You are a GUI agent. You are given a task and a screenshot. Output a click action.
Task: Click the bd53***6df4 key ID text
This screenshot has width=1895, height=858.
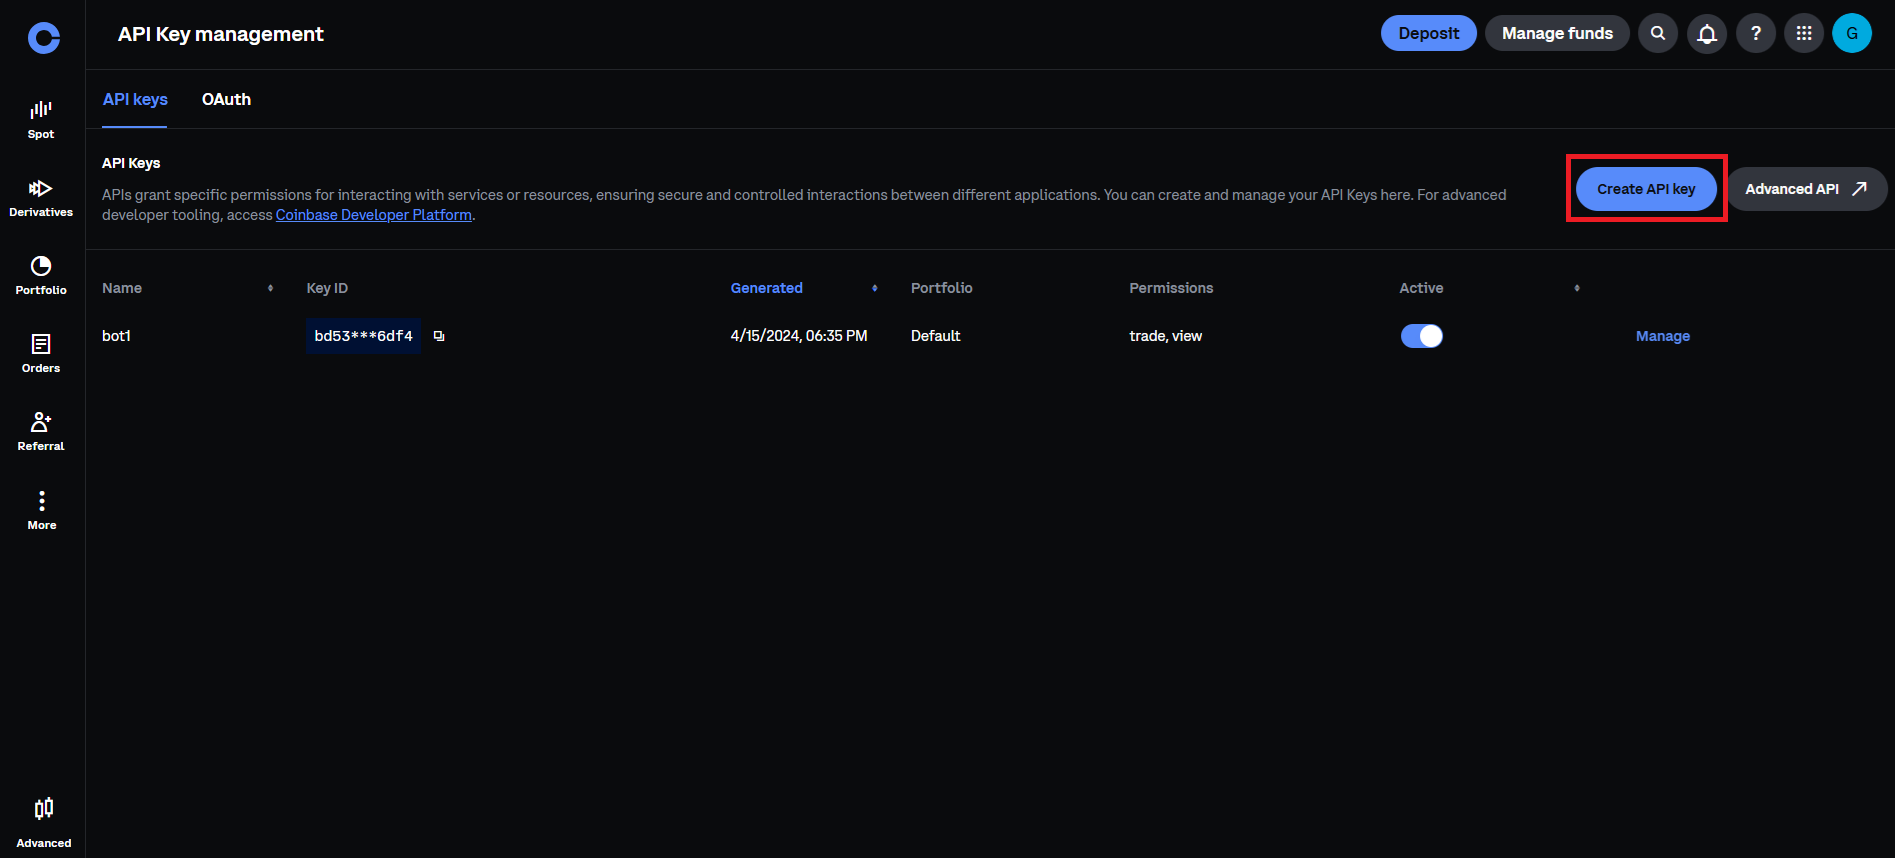coord(363,336)
